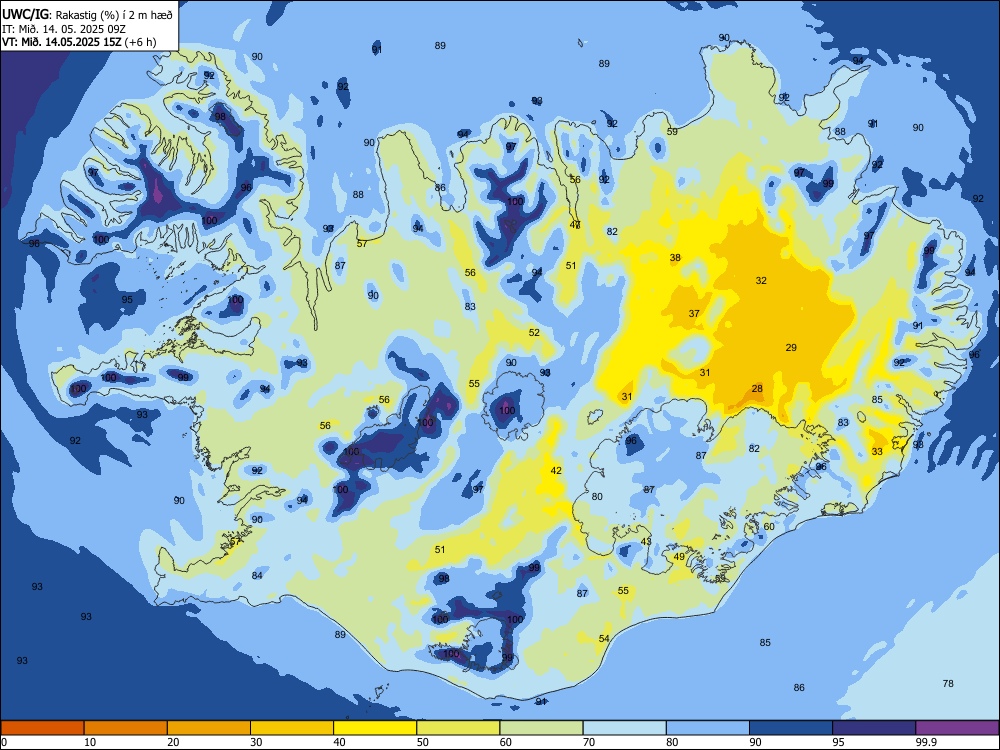Click the 10–20 orange legend swatch

[126, 728]
